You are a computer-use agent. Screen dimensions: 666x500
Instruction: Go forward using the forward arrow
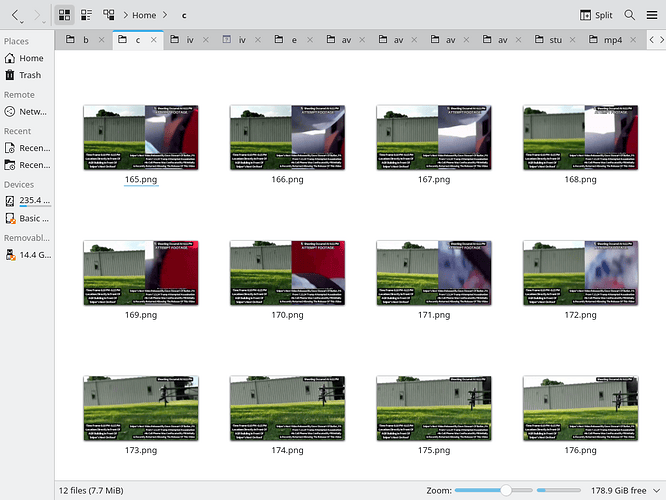[37, 15]
